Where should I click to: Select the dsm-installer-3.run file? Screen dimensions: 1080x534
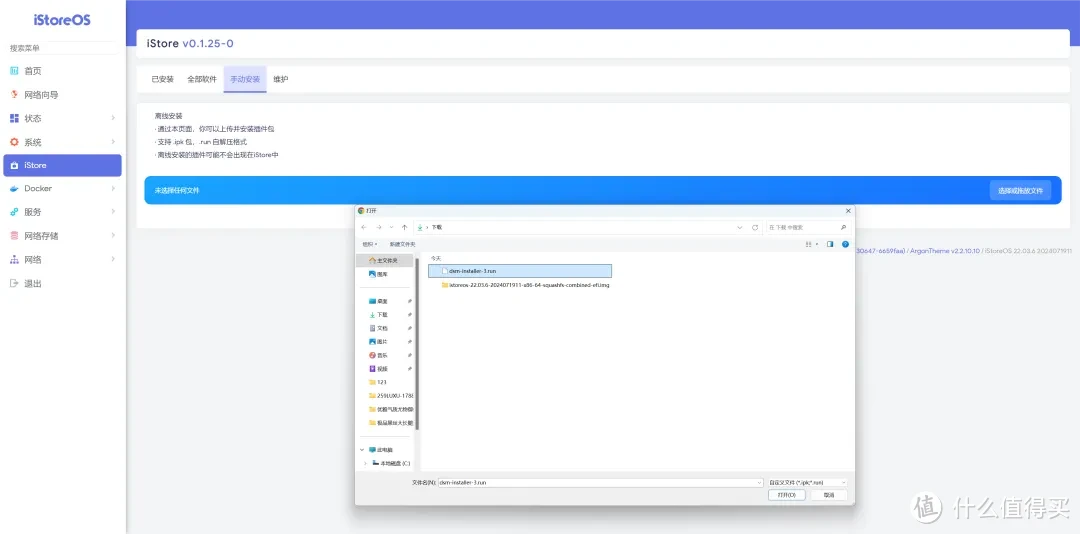click(x=519, y=271)
